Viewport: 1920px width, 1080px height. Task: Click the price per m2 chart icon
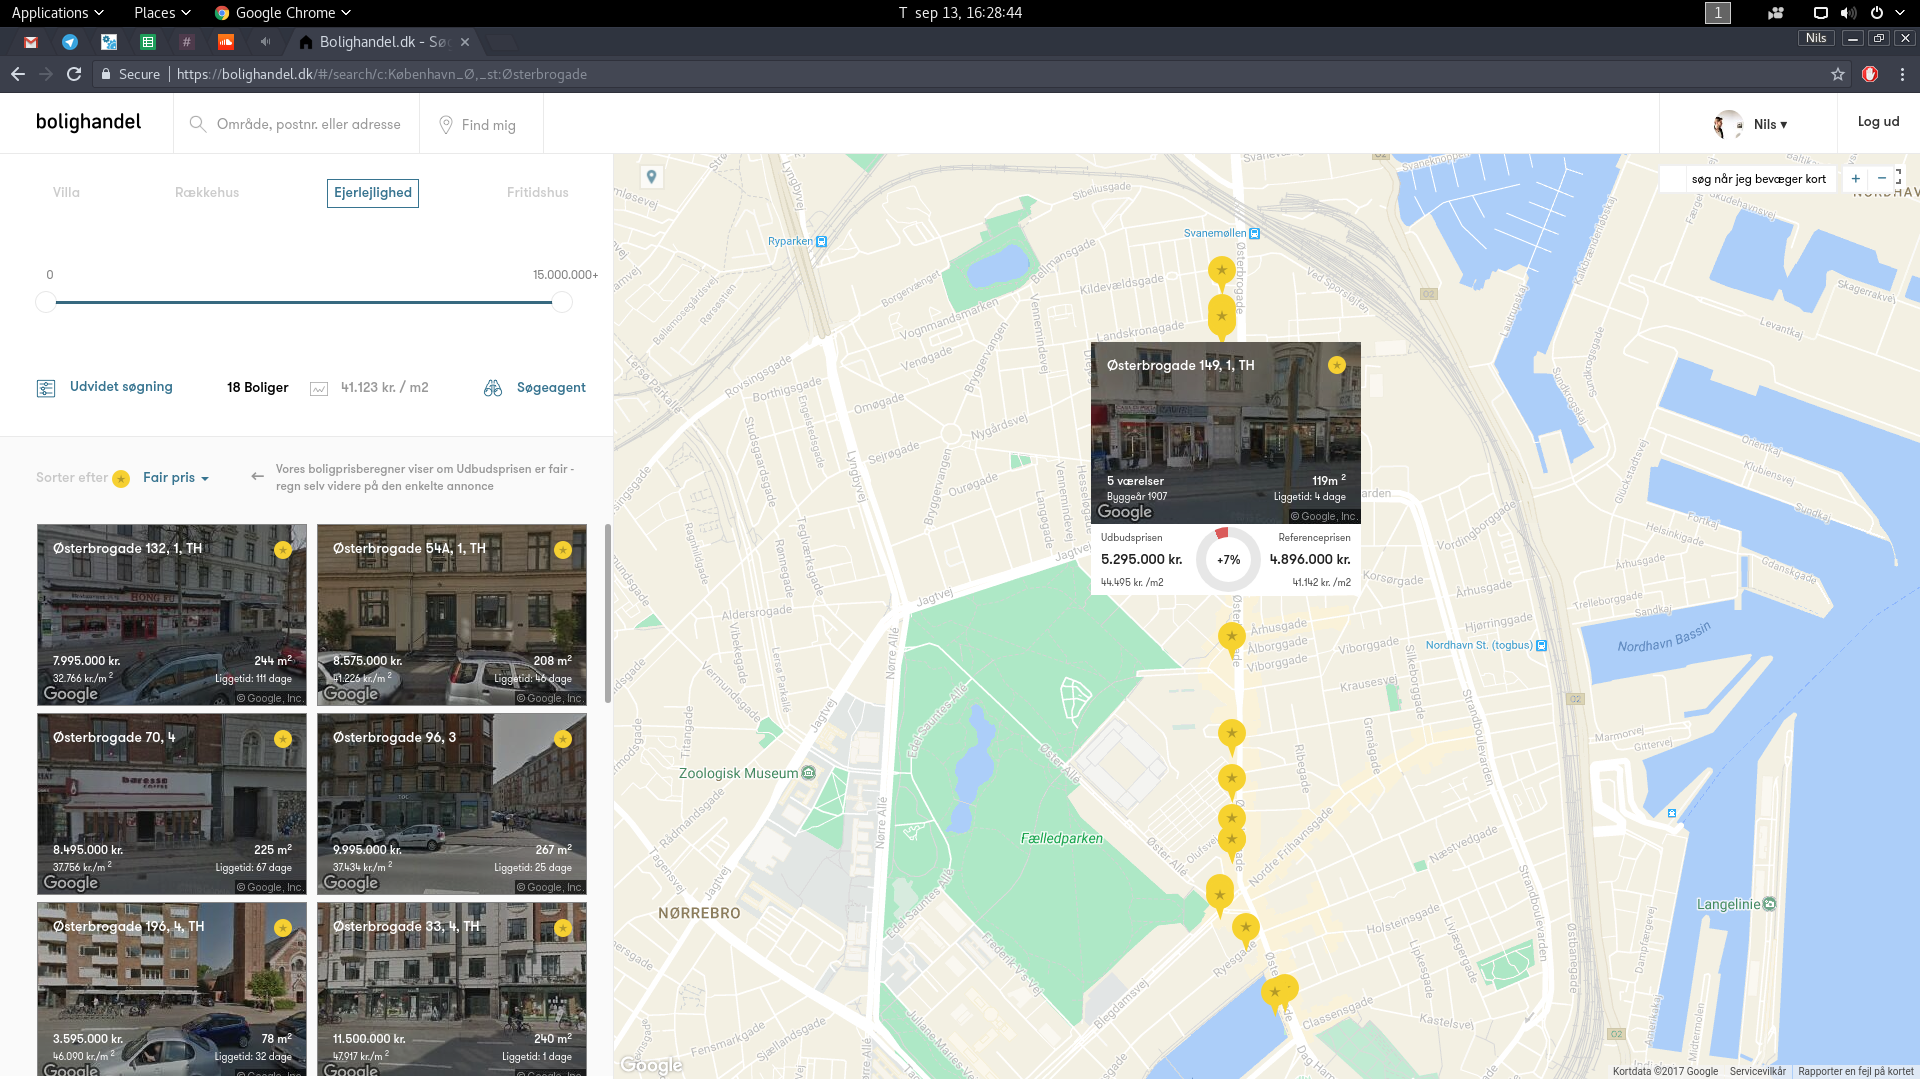pos(319,388)
